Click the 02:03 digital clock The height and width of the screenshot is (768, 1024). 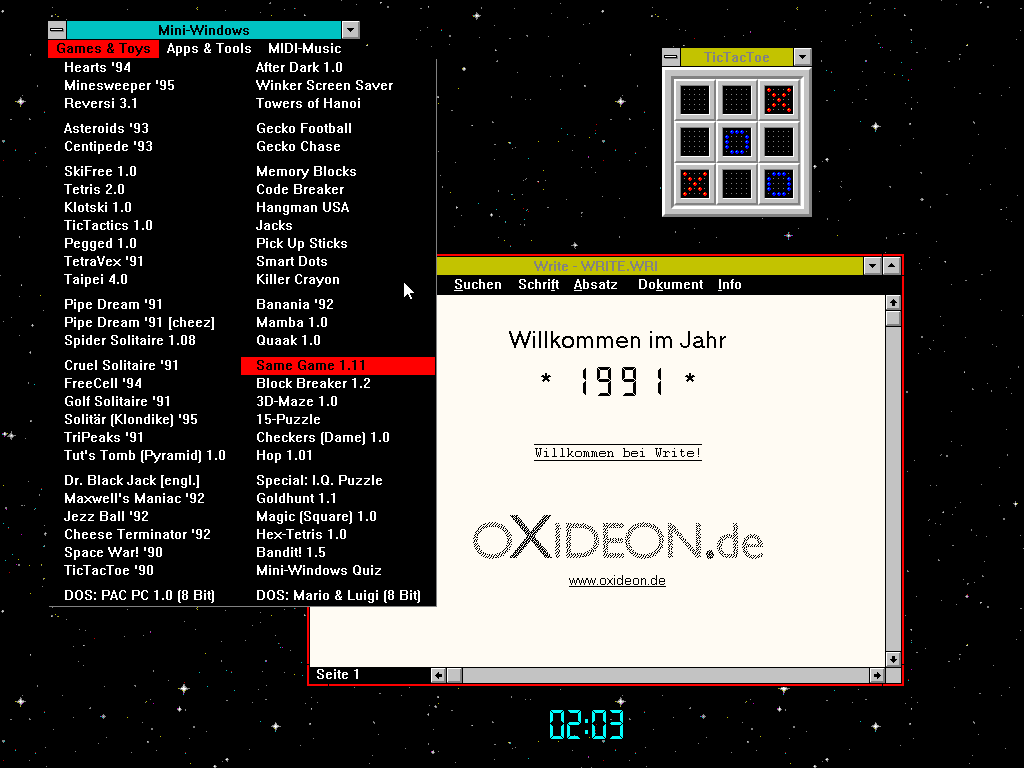click(x=586, y=724)
